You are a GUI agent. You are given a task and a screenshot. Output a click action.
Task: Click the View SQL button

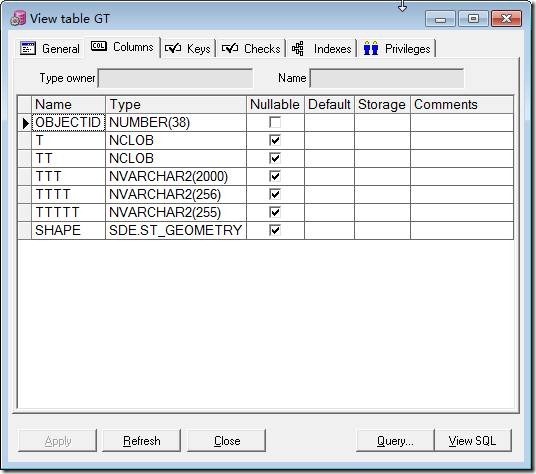(x=473, y=441)
